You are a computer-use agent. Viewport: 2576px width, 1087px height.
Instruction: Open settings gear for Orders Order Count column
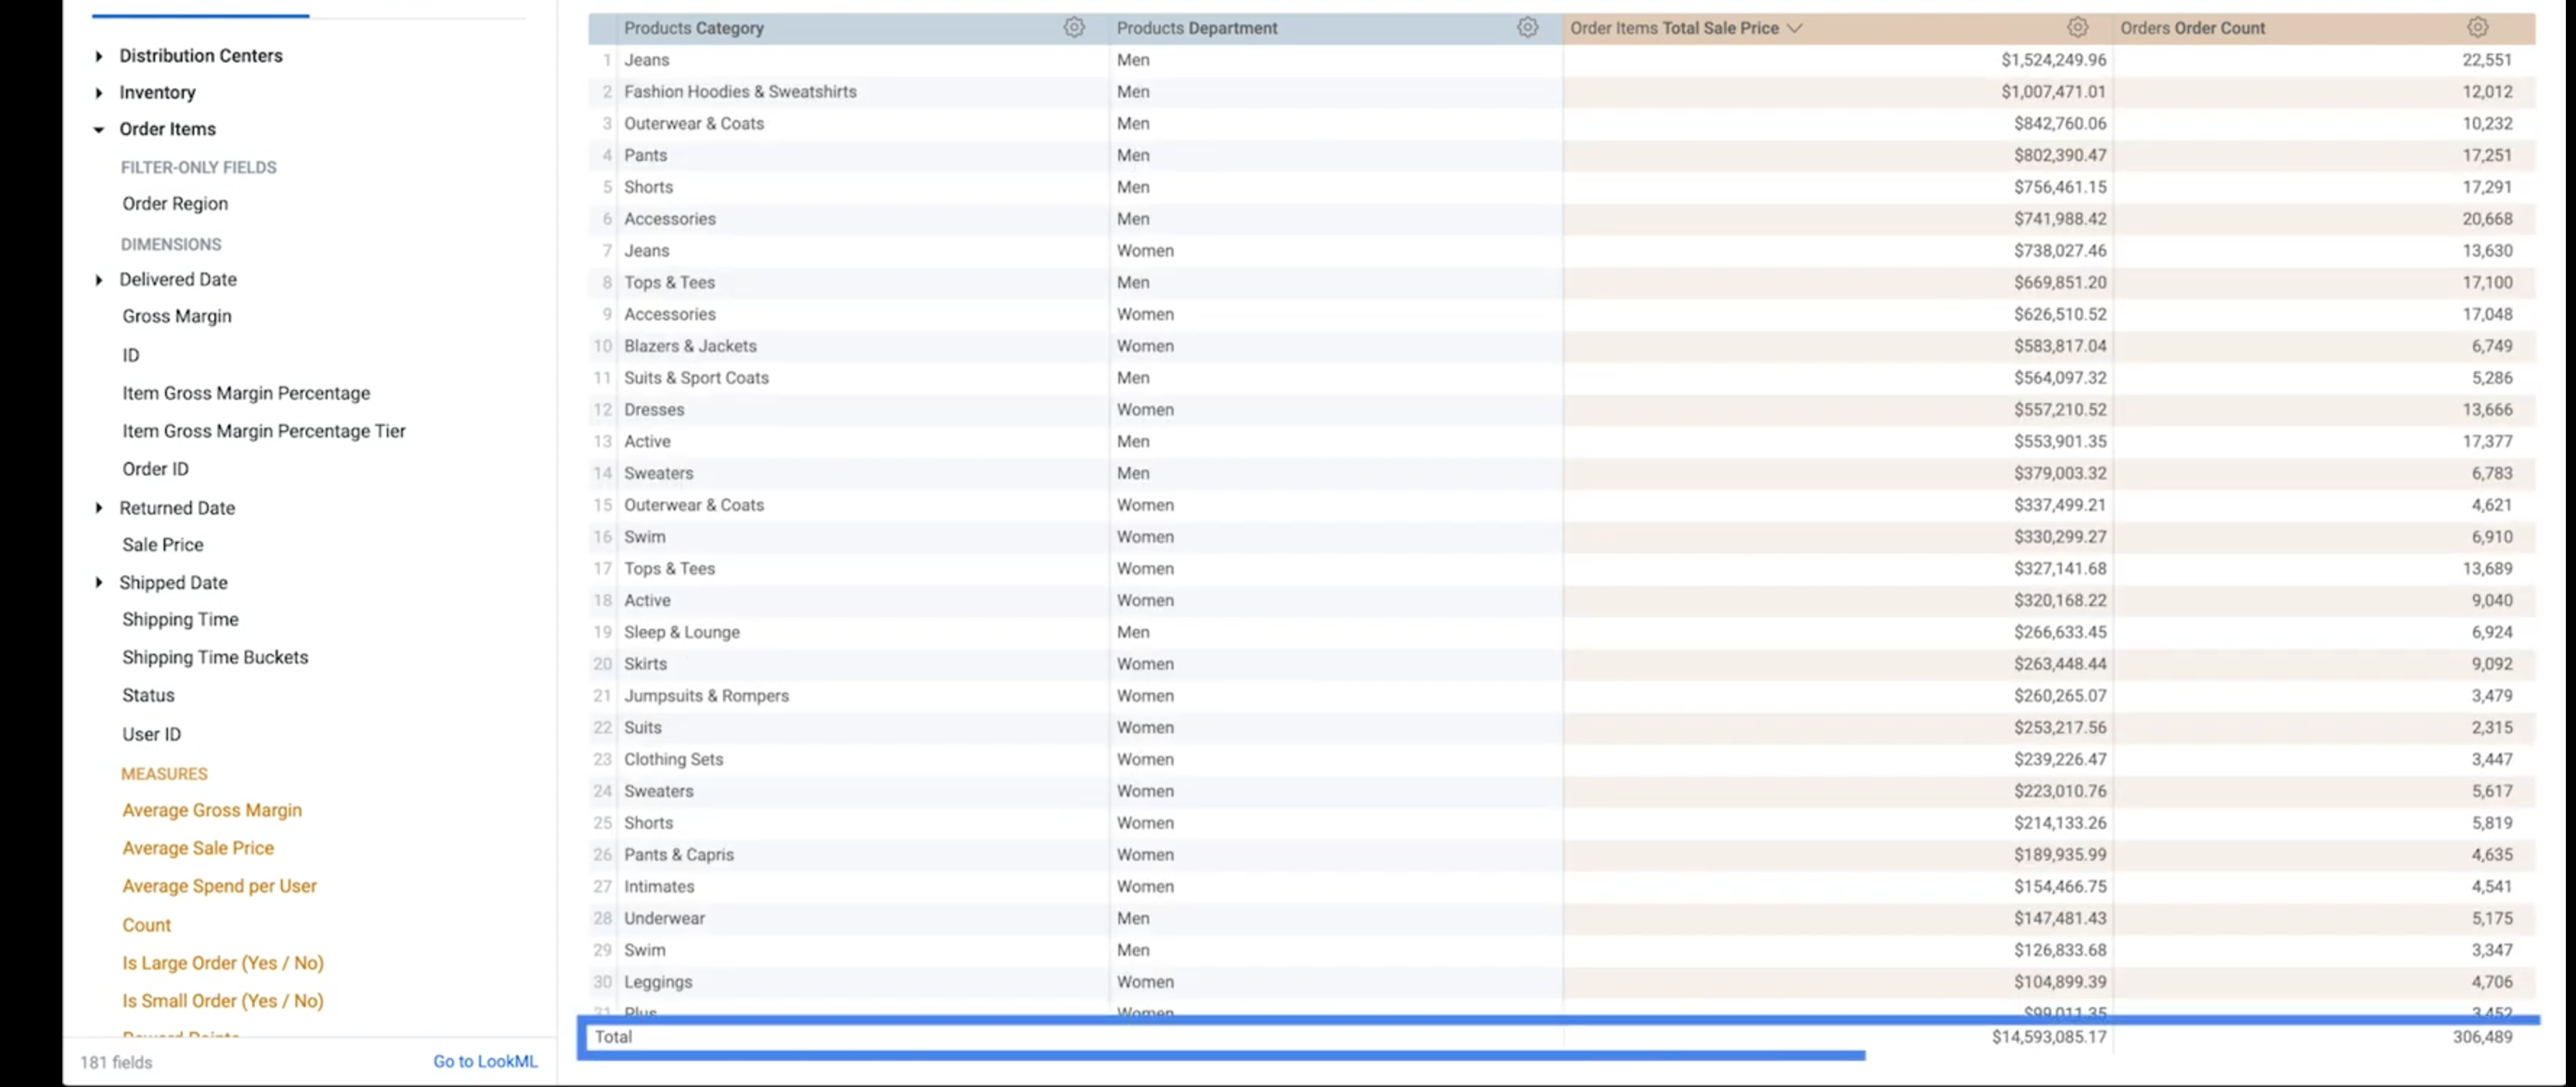(2479, 28)
